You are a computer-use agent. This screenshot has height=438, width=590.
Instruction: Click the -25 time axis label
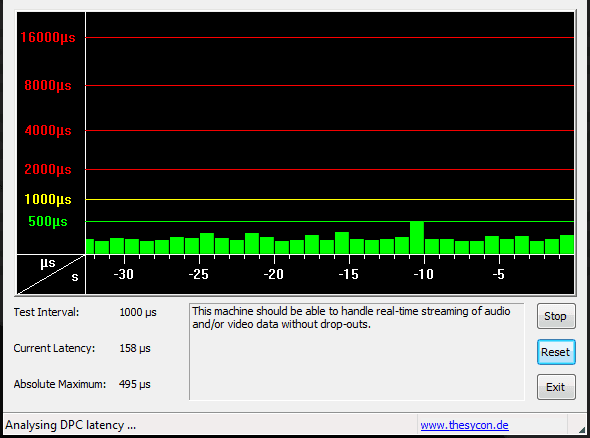[198, 274]
